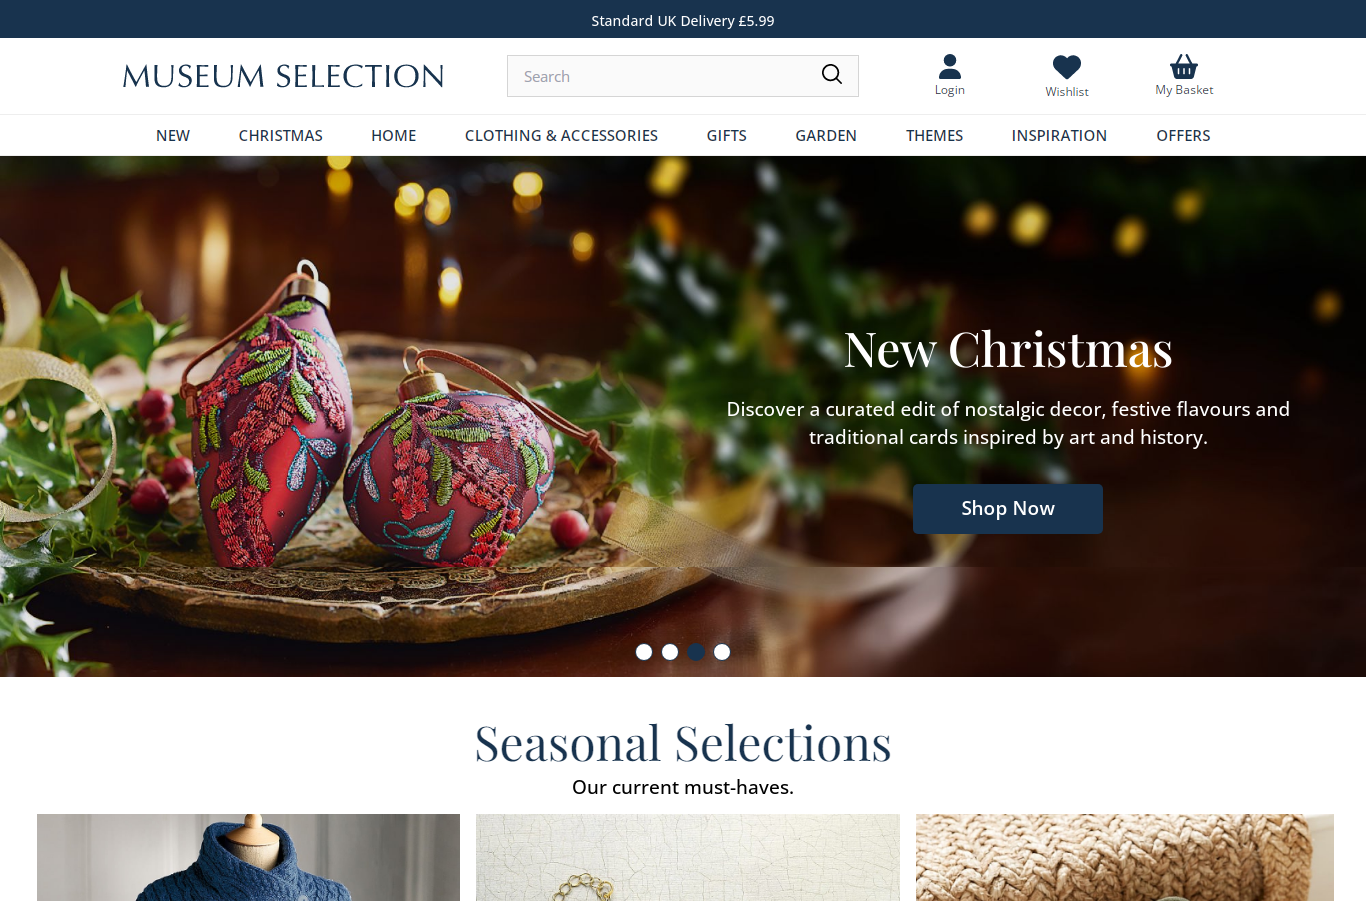
Task: Open the Christmas menu
Action: [x=281, y=136]
